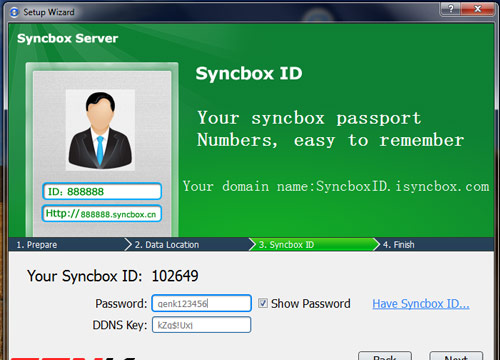Close the Setup Wizard window
This screenshot has height=360, width=500.
pos(477,9)
